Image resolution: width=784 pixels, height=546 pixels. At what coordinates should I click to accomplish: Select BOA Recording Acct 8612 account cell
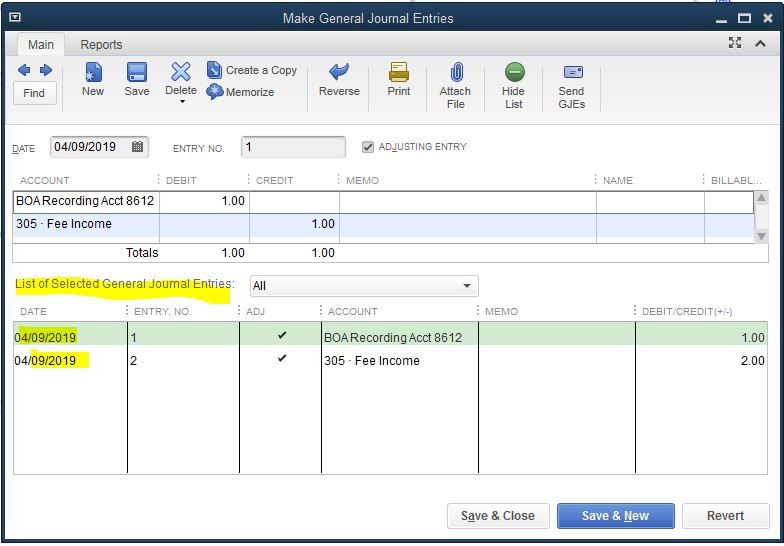pyautogui.click(x=86, y=201)
